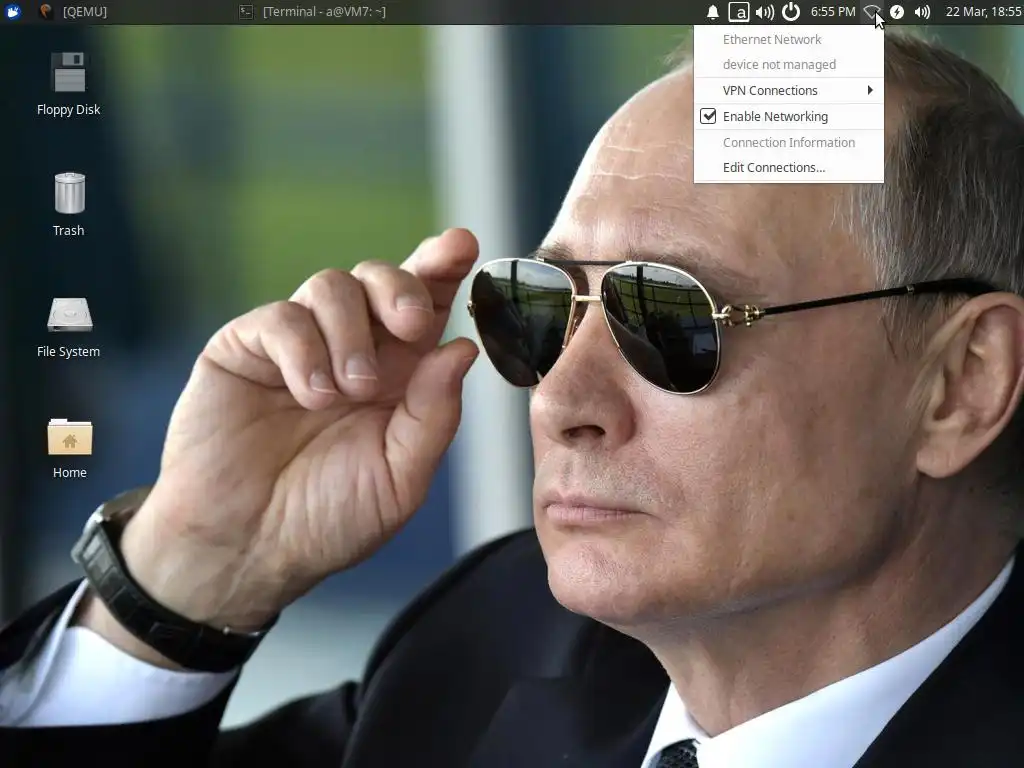Select the Home folder desktop icon
1024x768 pixels.
pos(69,448)
